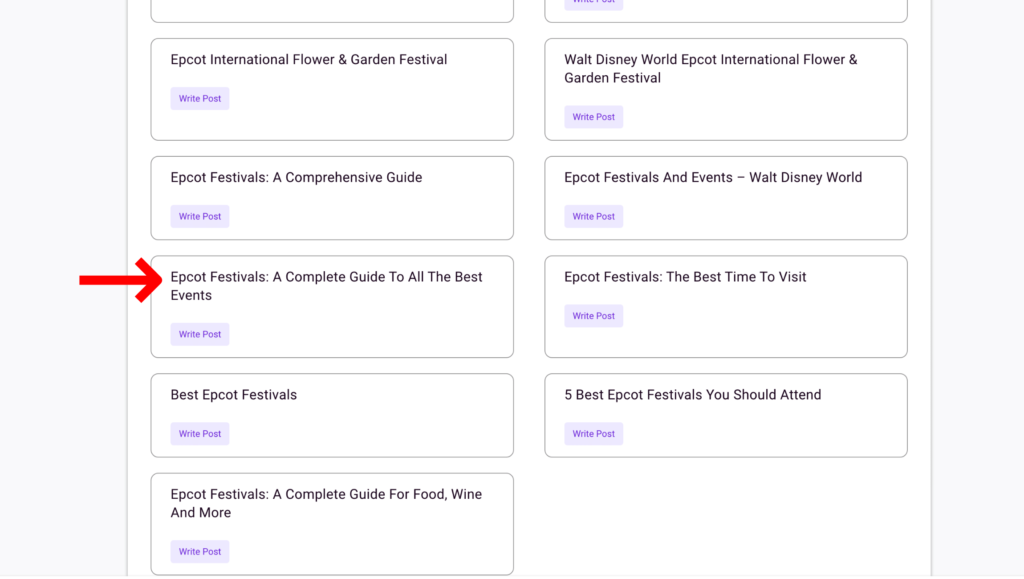
Task: Select title 'Epcot Festivals And Events – Walt Disney World'
Action: coord(713,178)
